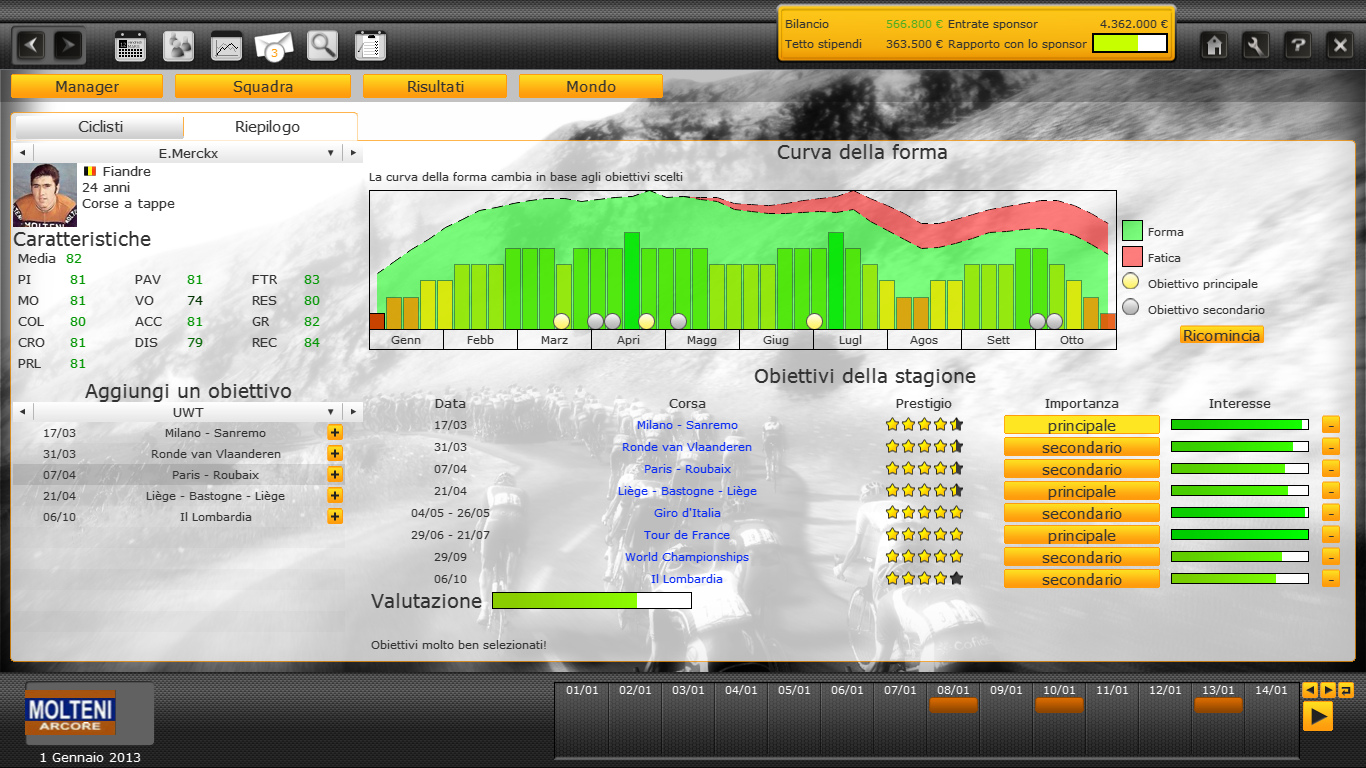The height and width of the screenshot is (768, 1366).
Task: Open the calendar icon in top toolbar
Action: pos(131,46)
